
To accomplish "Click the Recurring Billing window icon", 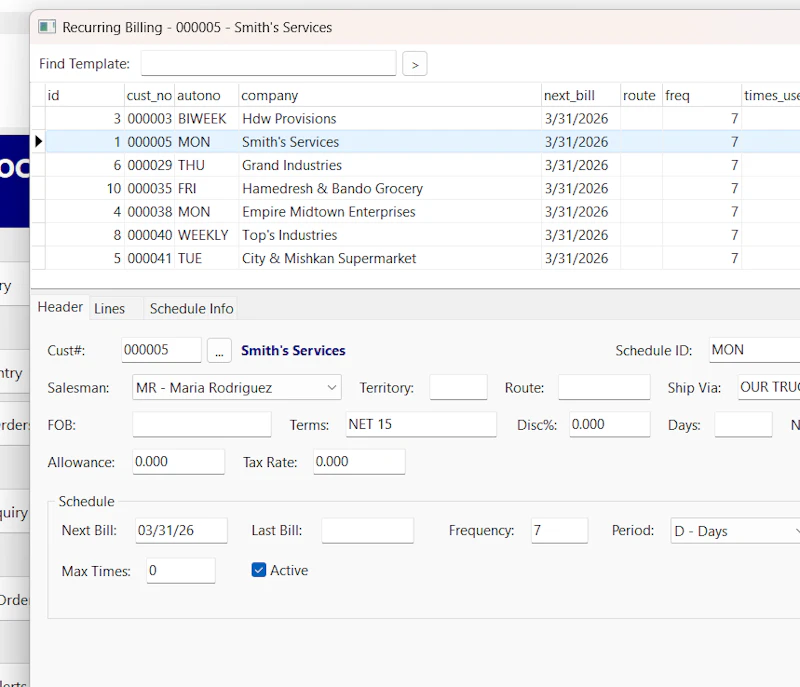I will point(47,27).
